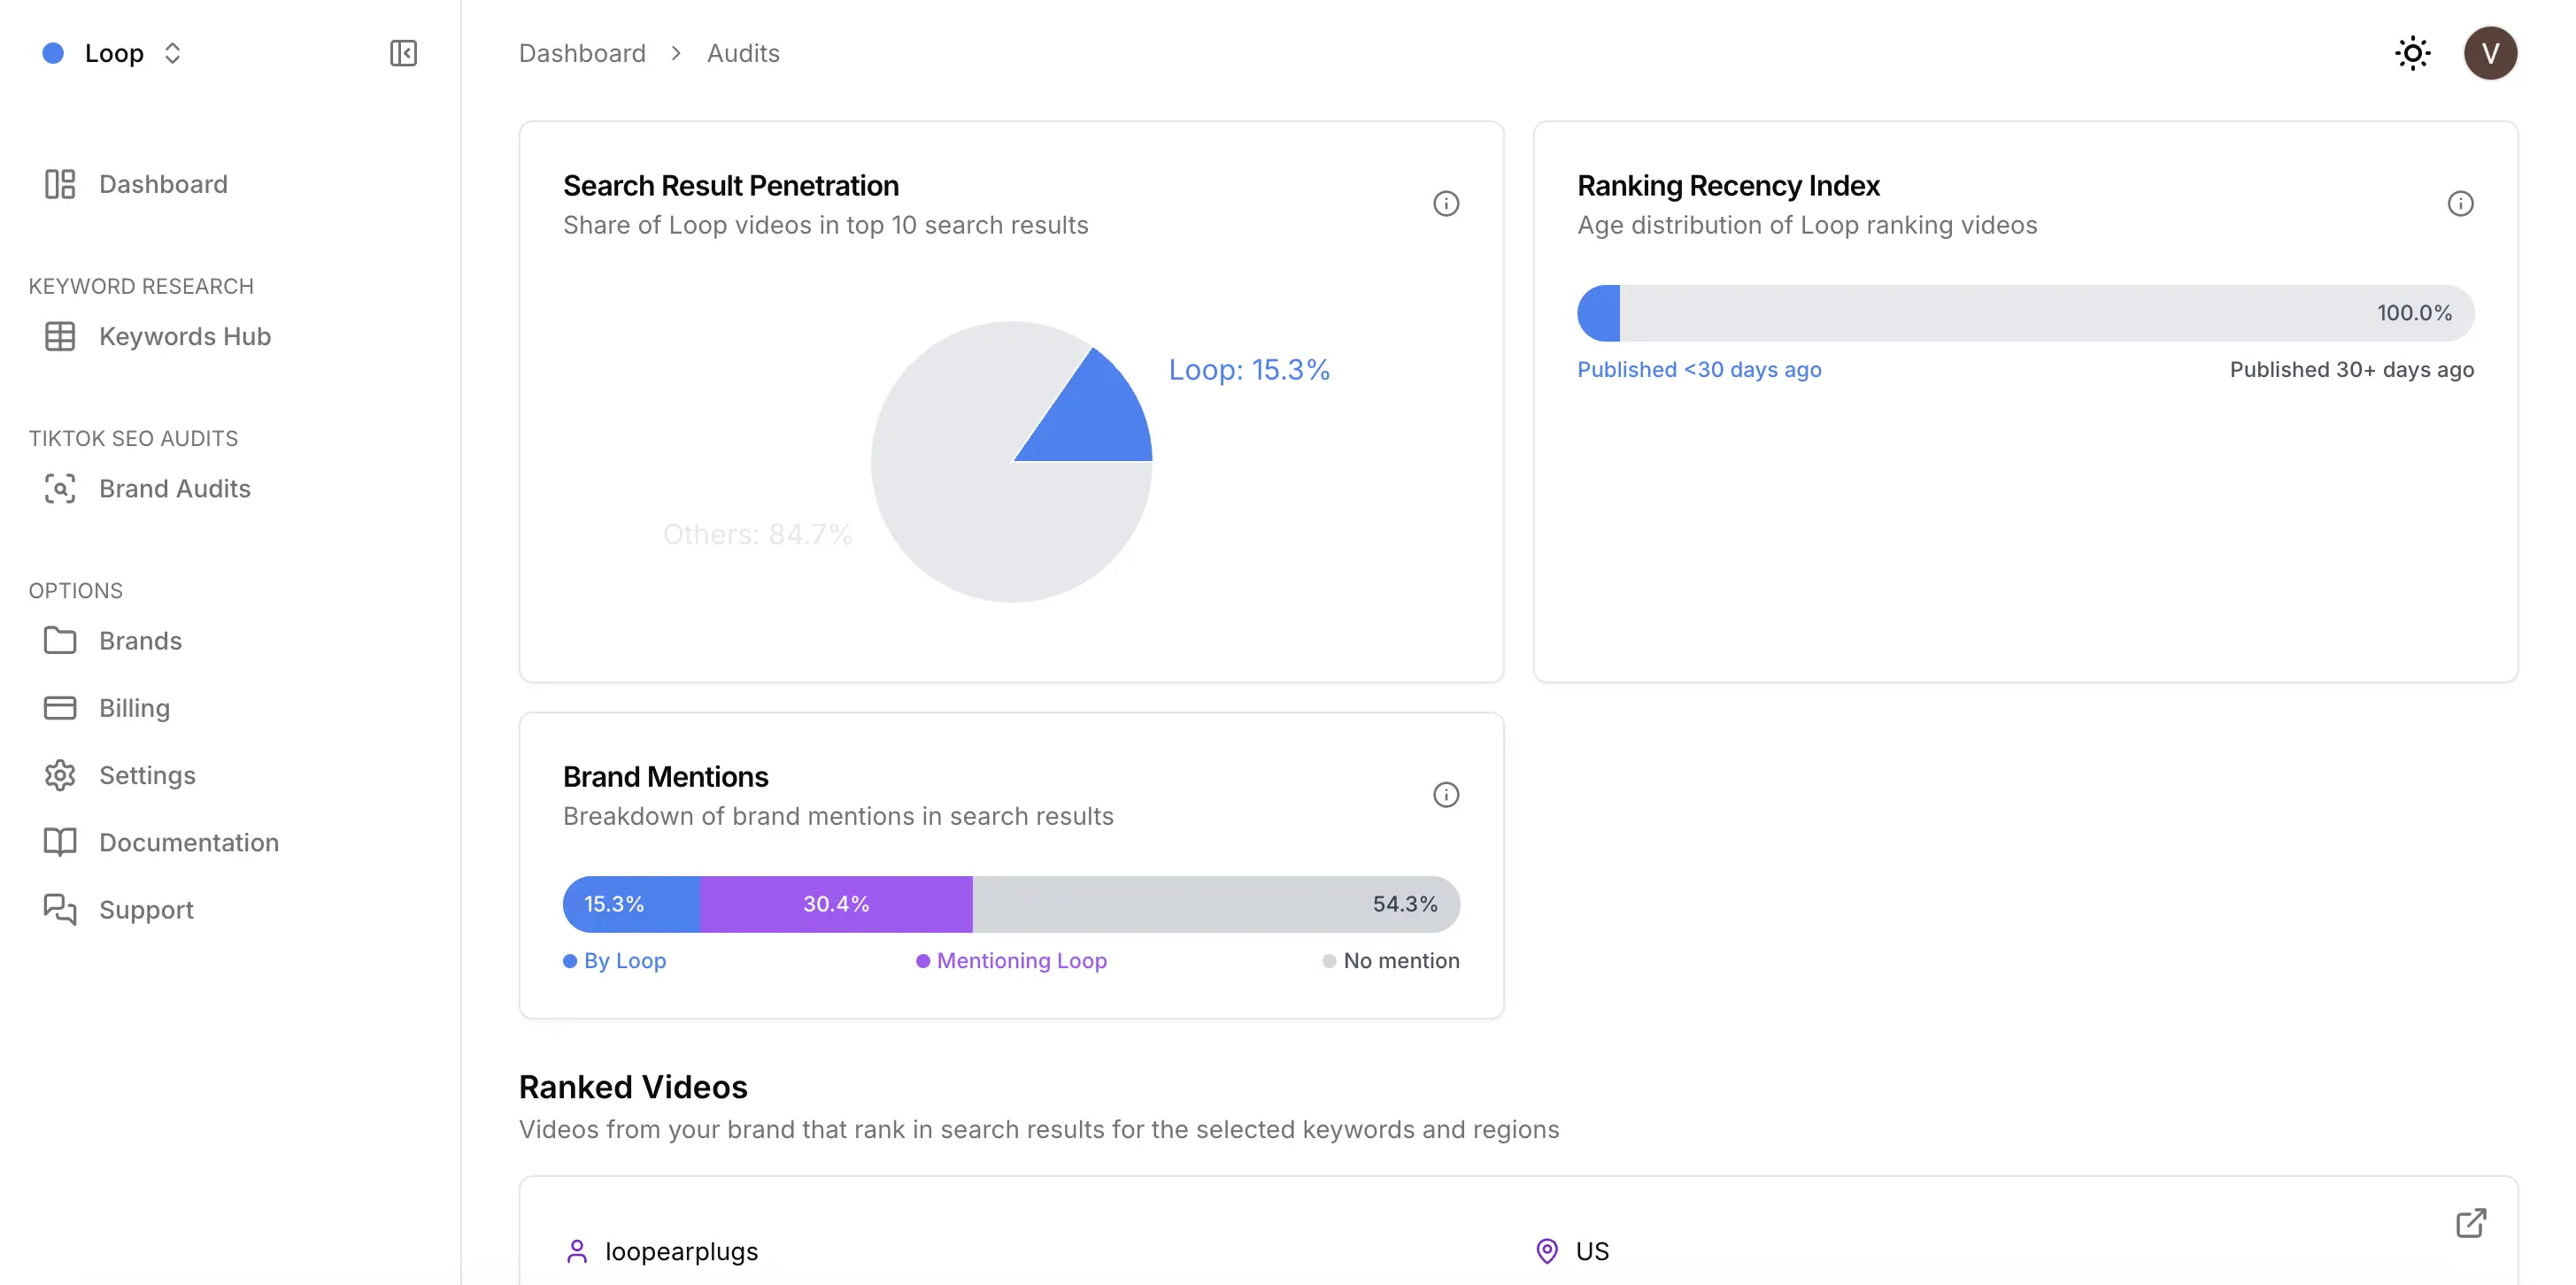Open Billing page
This screenshot has height=1285, width=2576.
[134, 707]
